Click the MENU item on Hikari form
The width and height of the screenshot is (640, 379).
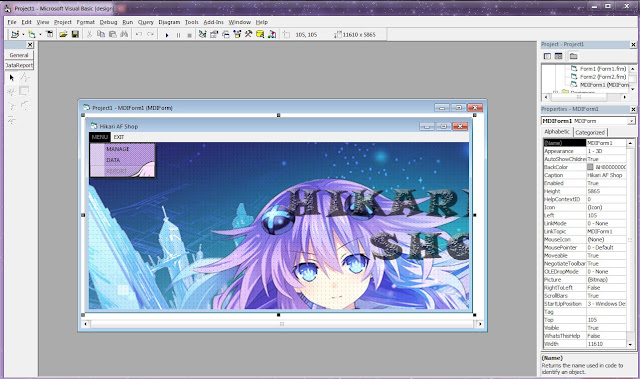(x=100, y=137)
